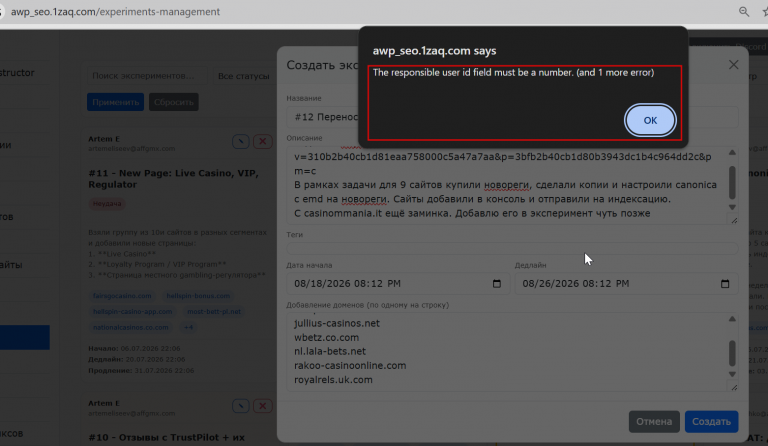Click the browser zoom magnifier icon

(x=744, y=11)
